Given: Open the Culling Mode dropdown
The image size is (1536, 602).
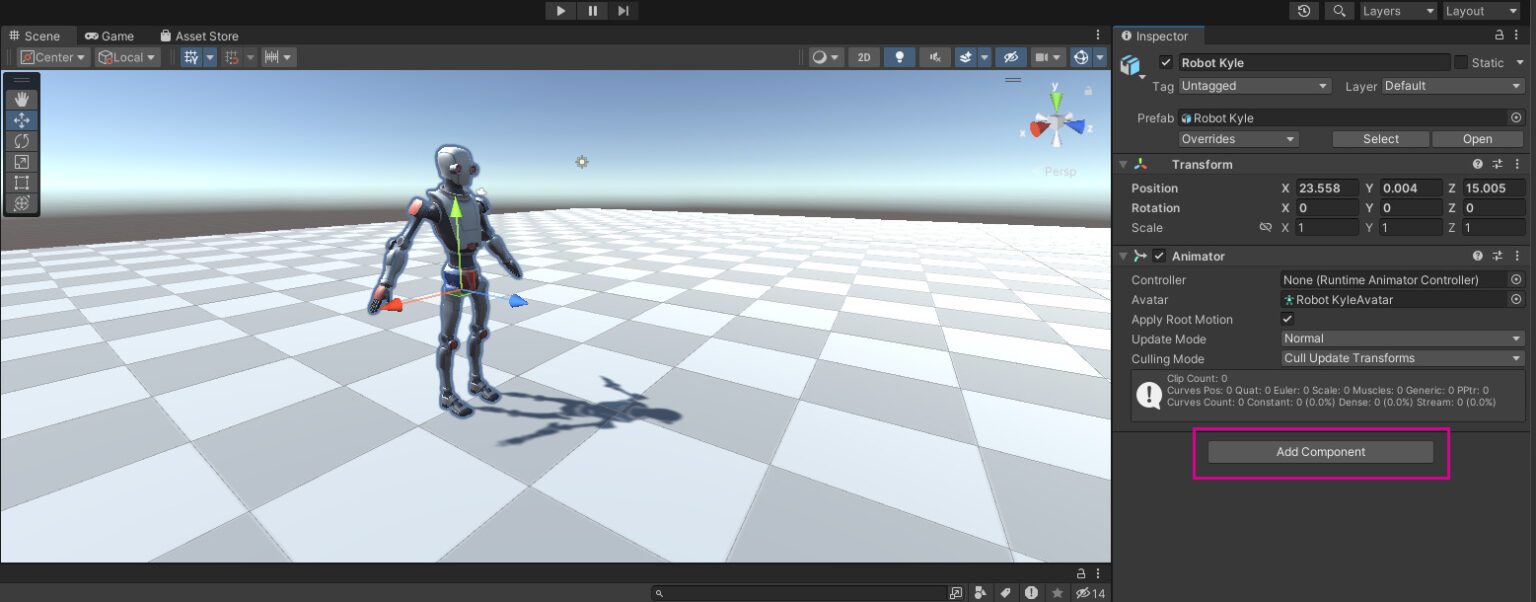Looking at the screenshot, I should click(x=1400, y=358).
